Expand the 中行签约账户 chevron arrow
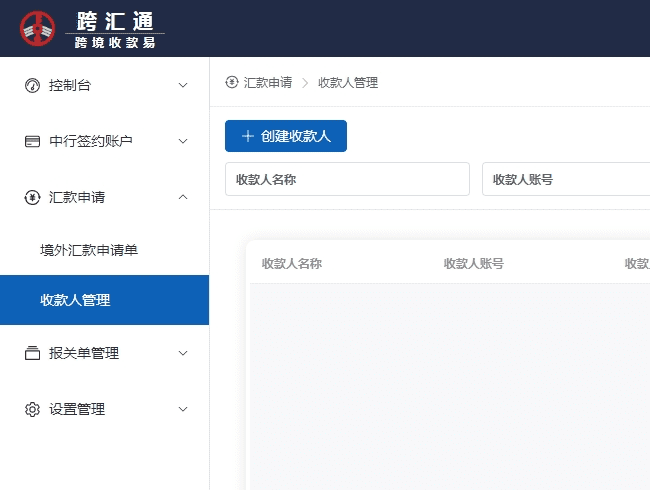This screenshot has width=650, height=490. [183, 141]
